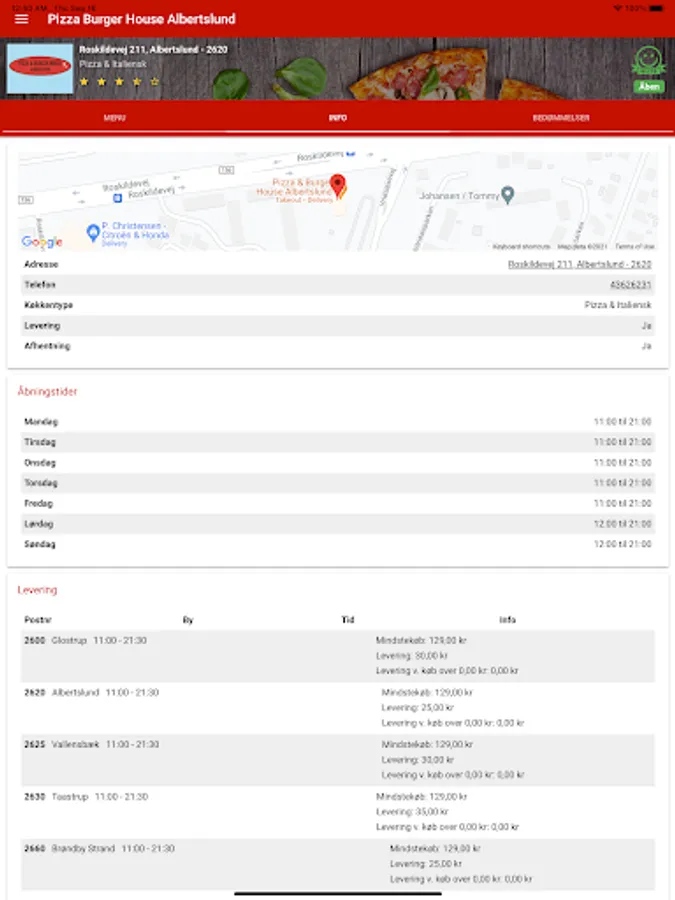Click the yellow star rating row
Viewport: 675px width, 900px height.
pyautogui.click(x=119, y=82)
